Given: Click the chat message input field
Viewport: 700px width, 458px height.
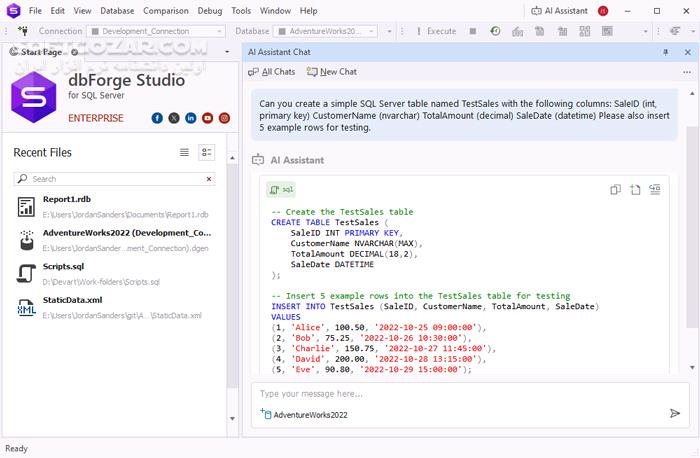Looking at the screenshot, I should click(470, 394).
